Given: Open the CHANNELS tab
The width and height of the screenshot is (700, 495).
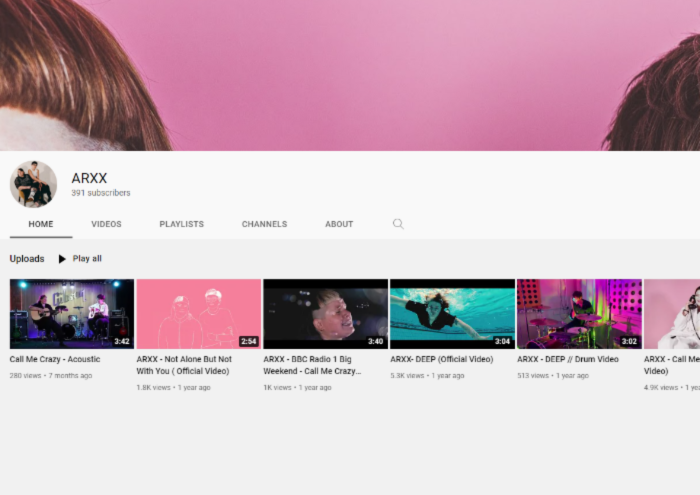Looking at the screenshot, I should (x=264, y=224).
